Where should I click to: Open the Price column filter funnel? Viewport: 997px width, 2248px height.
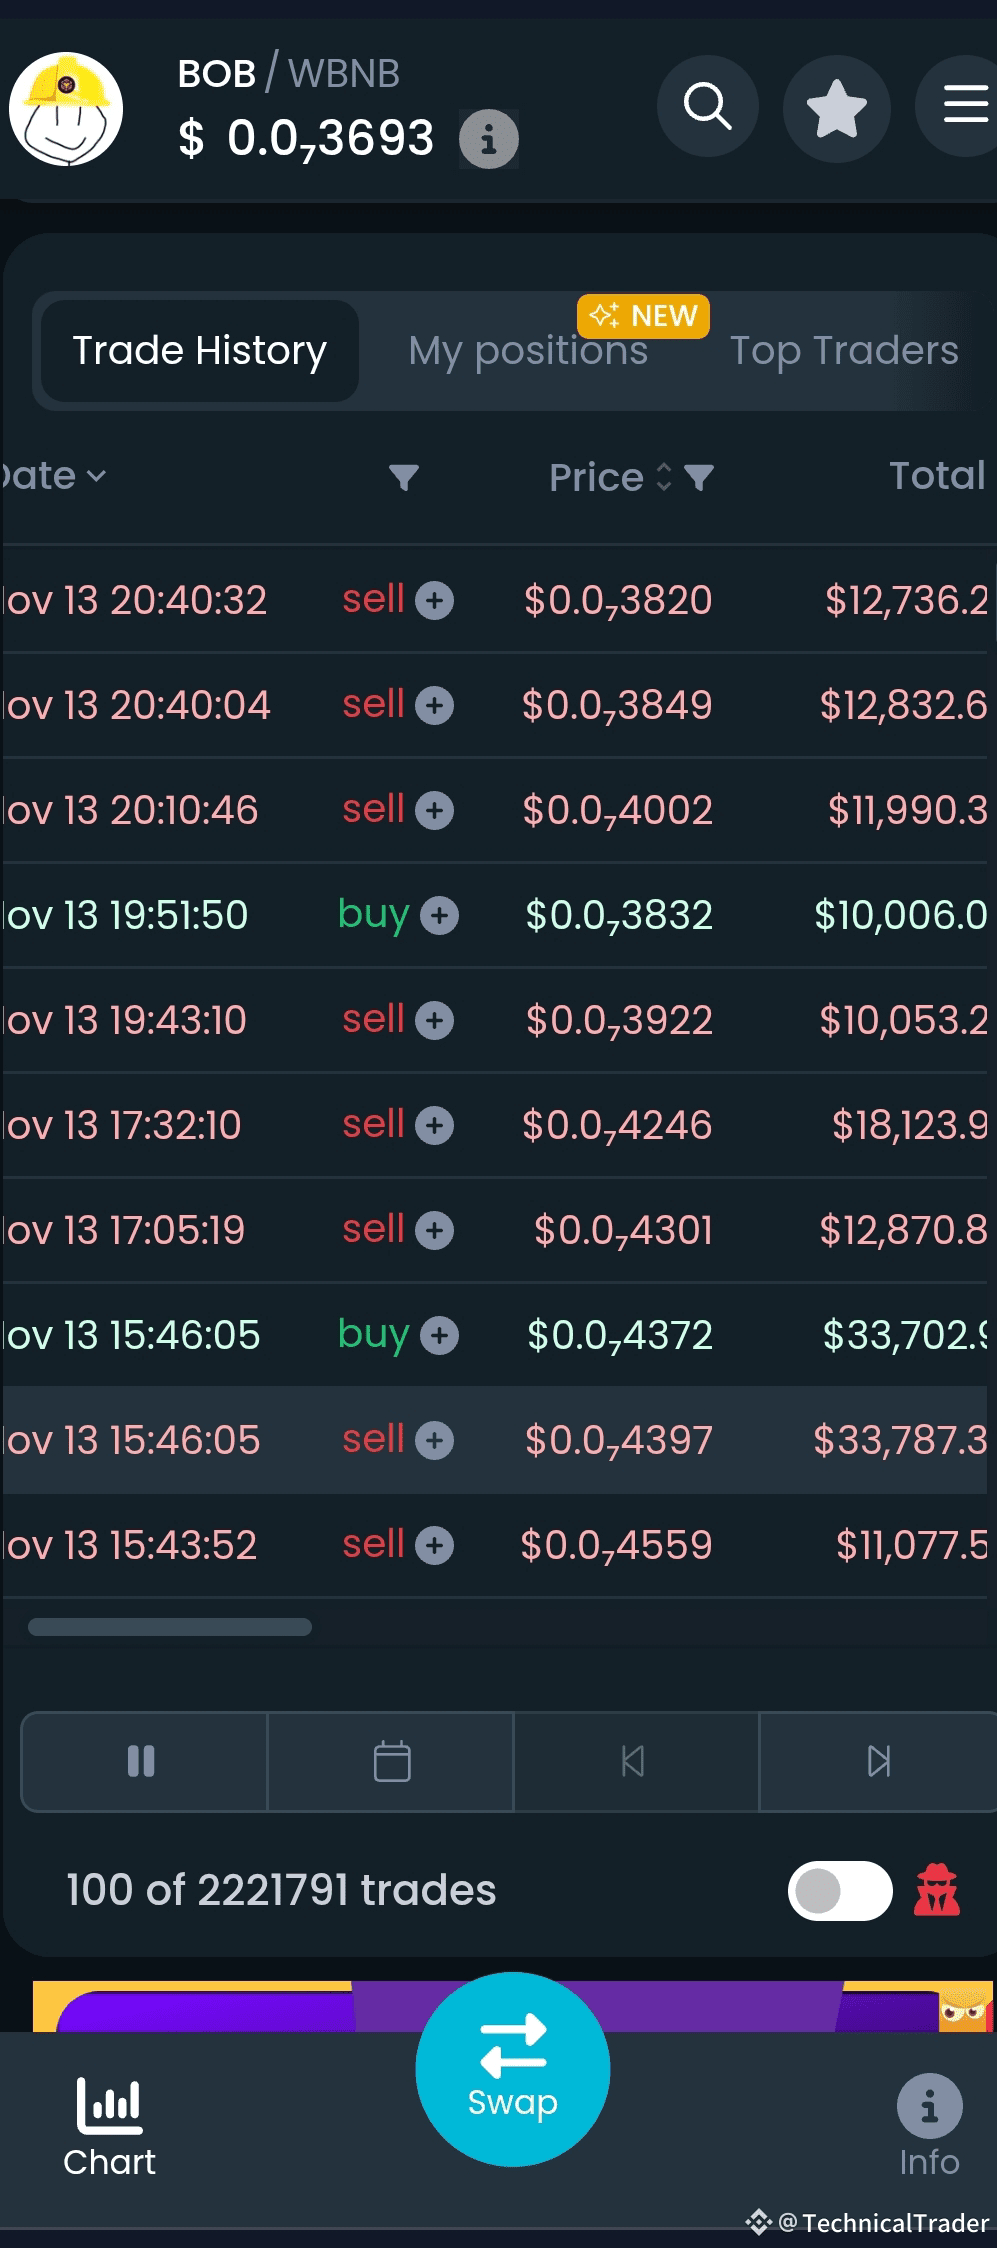coord(698,478)
